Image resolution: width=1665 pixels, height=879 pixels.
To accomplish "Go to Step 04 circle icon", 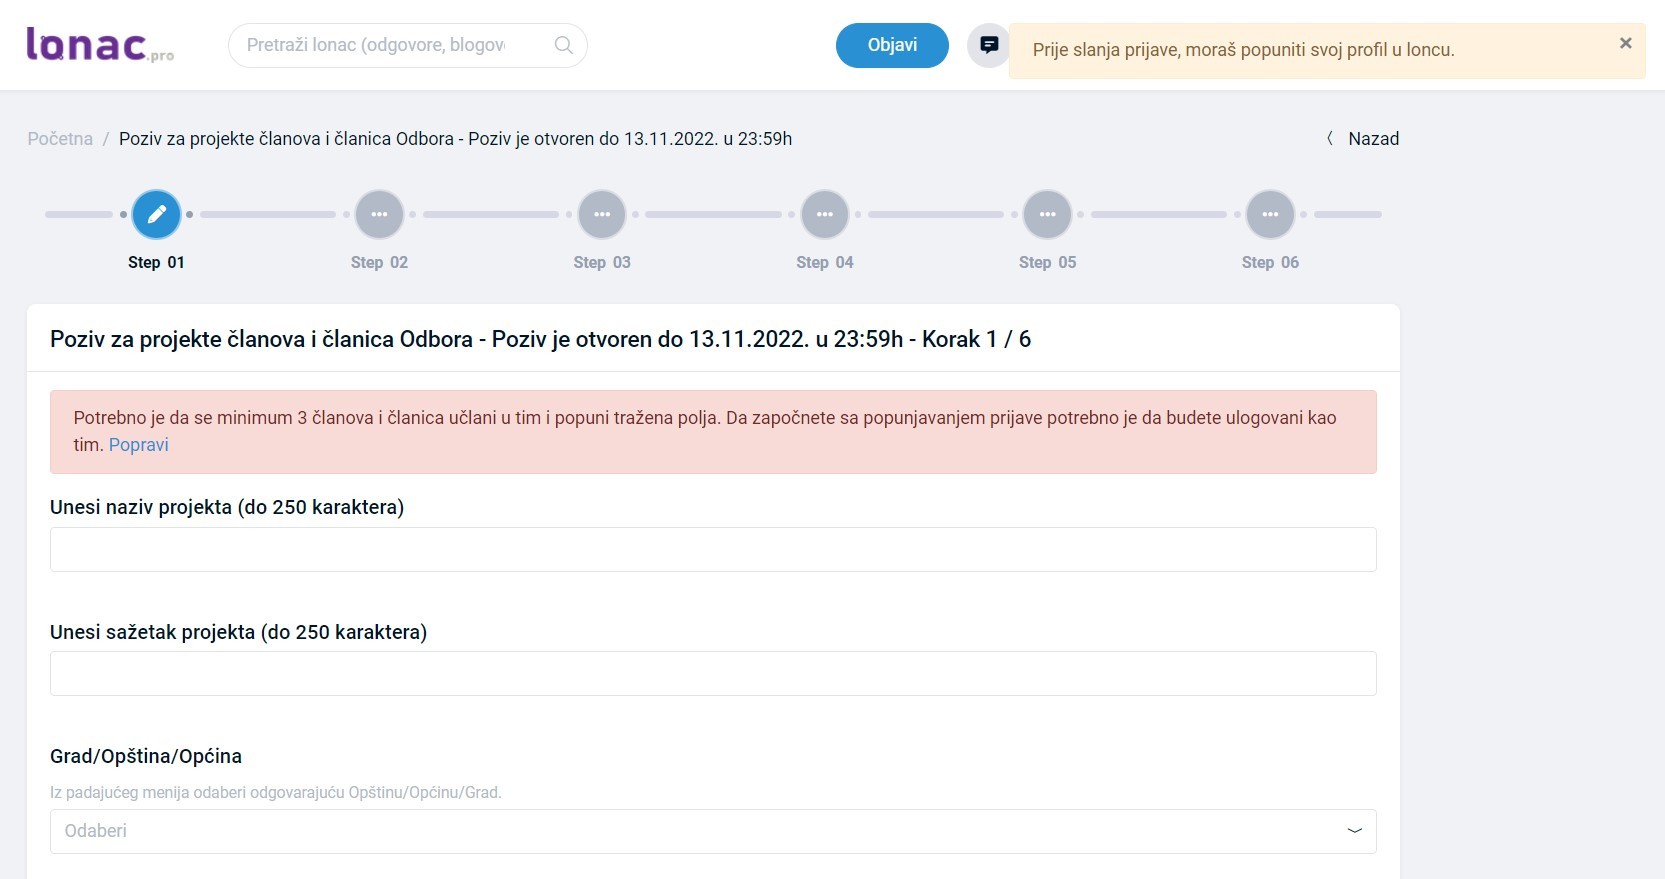I will click(825, 214).
